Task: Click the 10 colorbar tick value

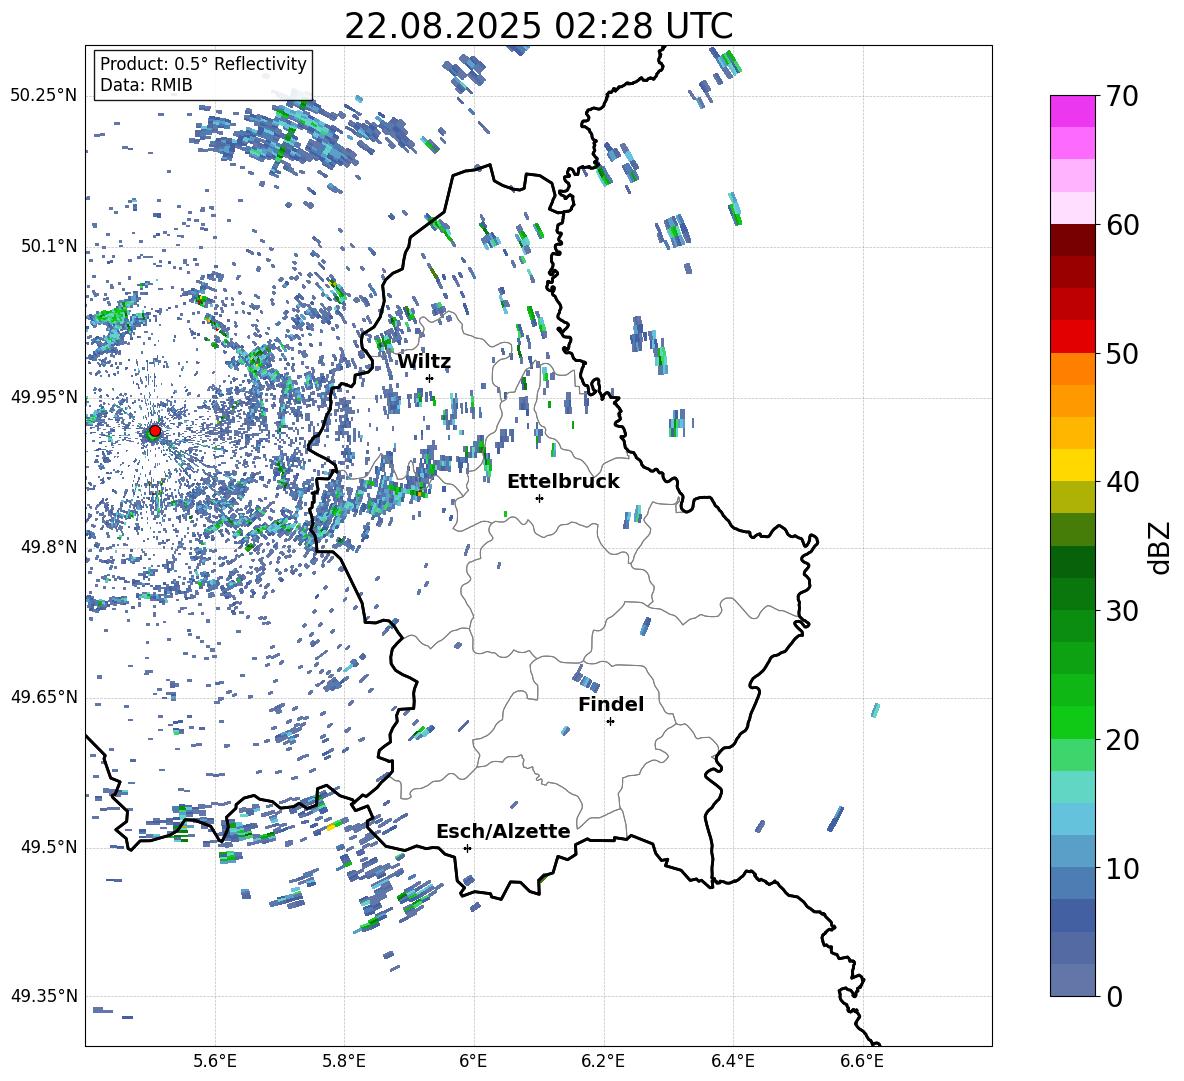Action: tap(1122, 868)
